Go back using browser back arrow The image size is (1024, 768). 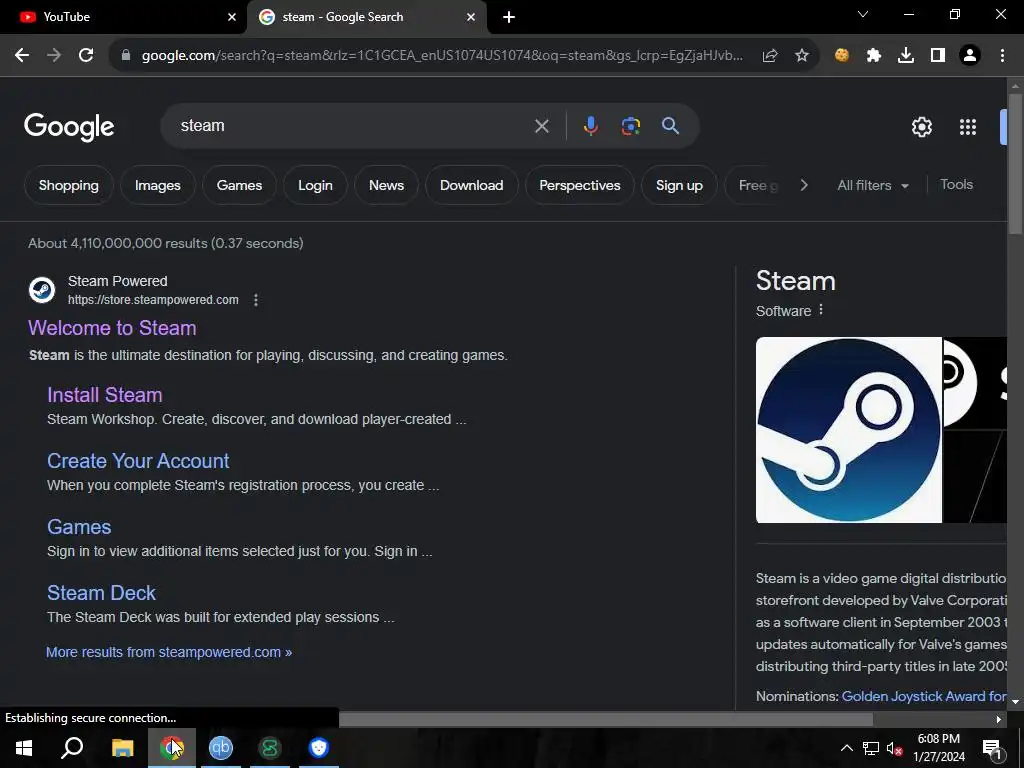(22, 56)
